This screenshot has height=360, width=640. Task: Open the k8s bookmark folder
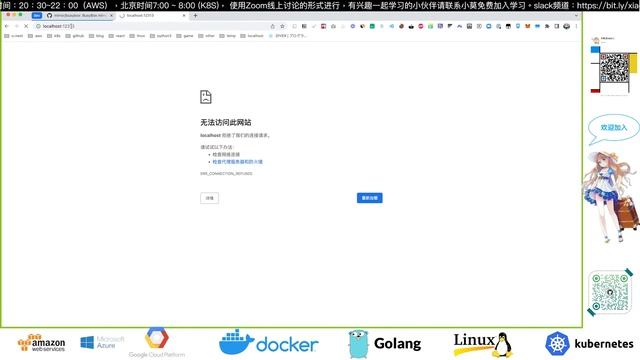[x=54, y=36]
